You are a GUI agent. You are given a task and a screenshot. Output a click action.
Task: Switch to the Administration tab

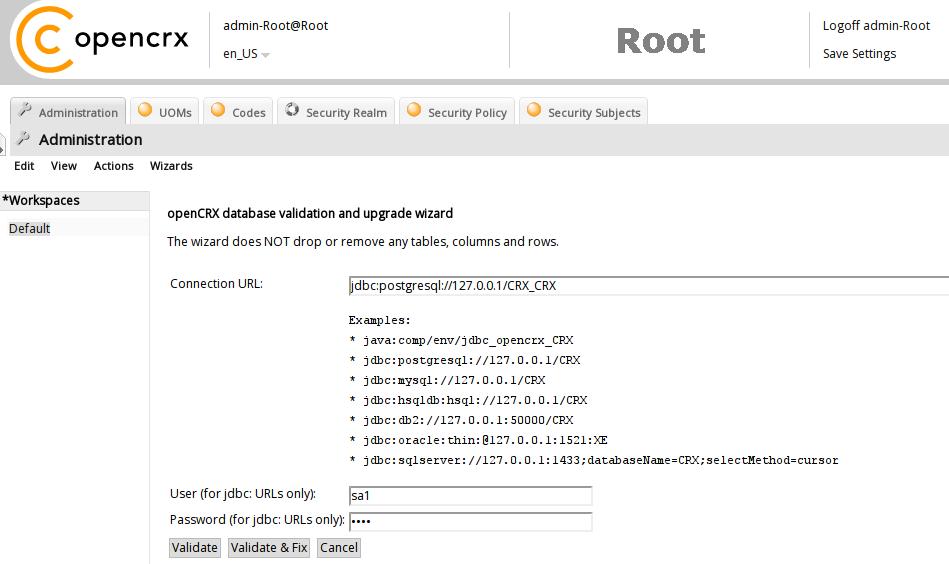coord(68,111)
